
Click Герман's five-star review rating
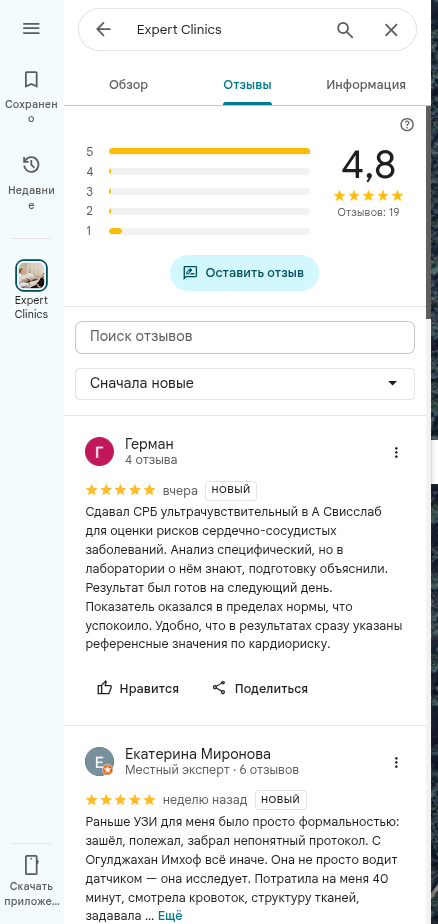[120, 490]
